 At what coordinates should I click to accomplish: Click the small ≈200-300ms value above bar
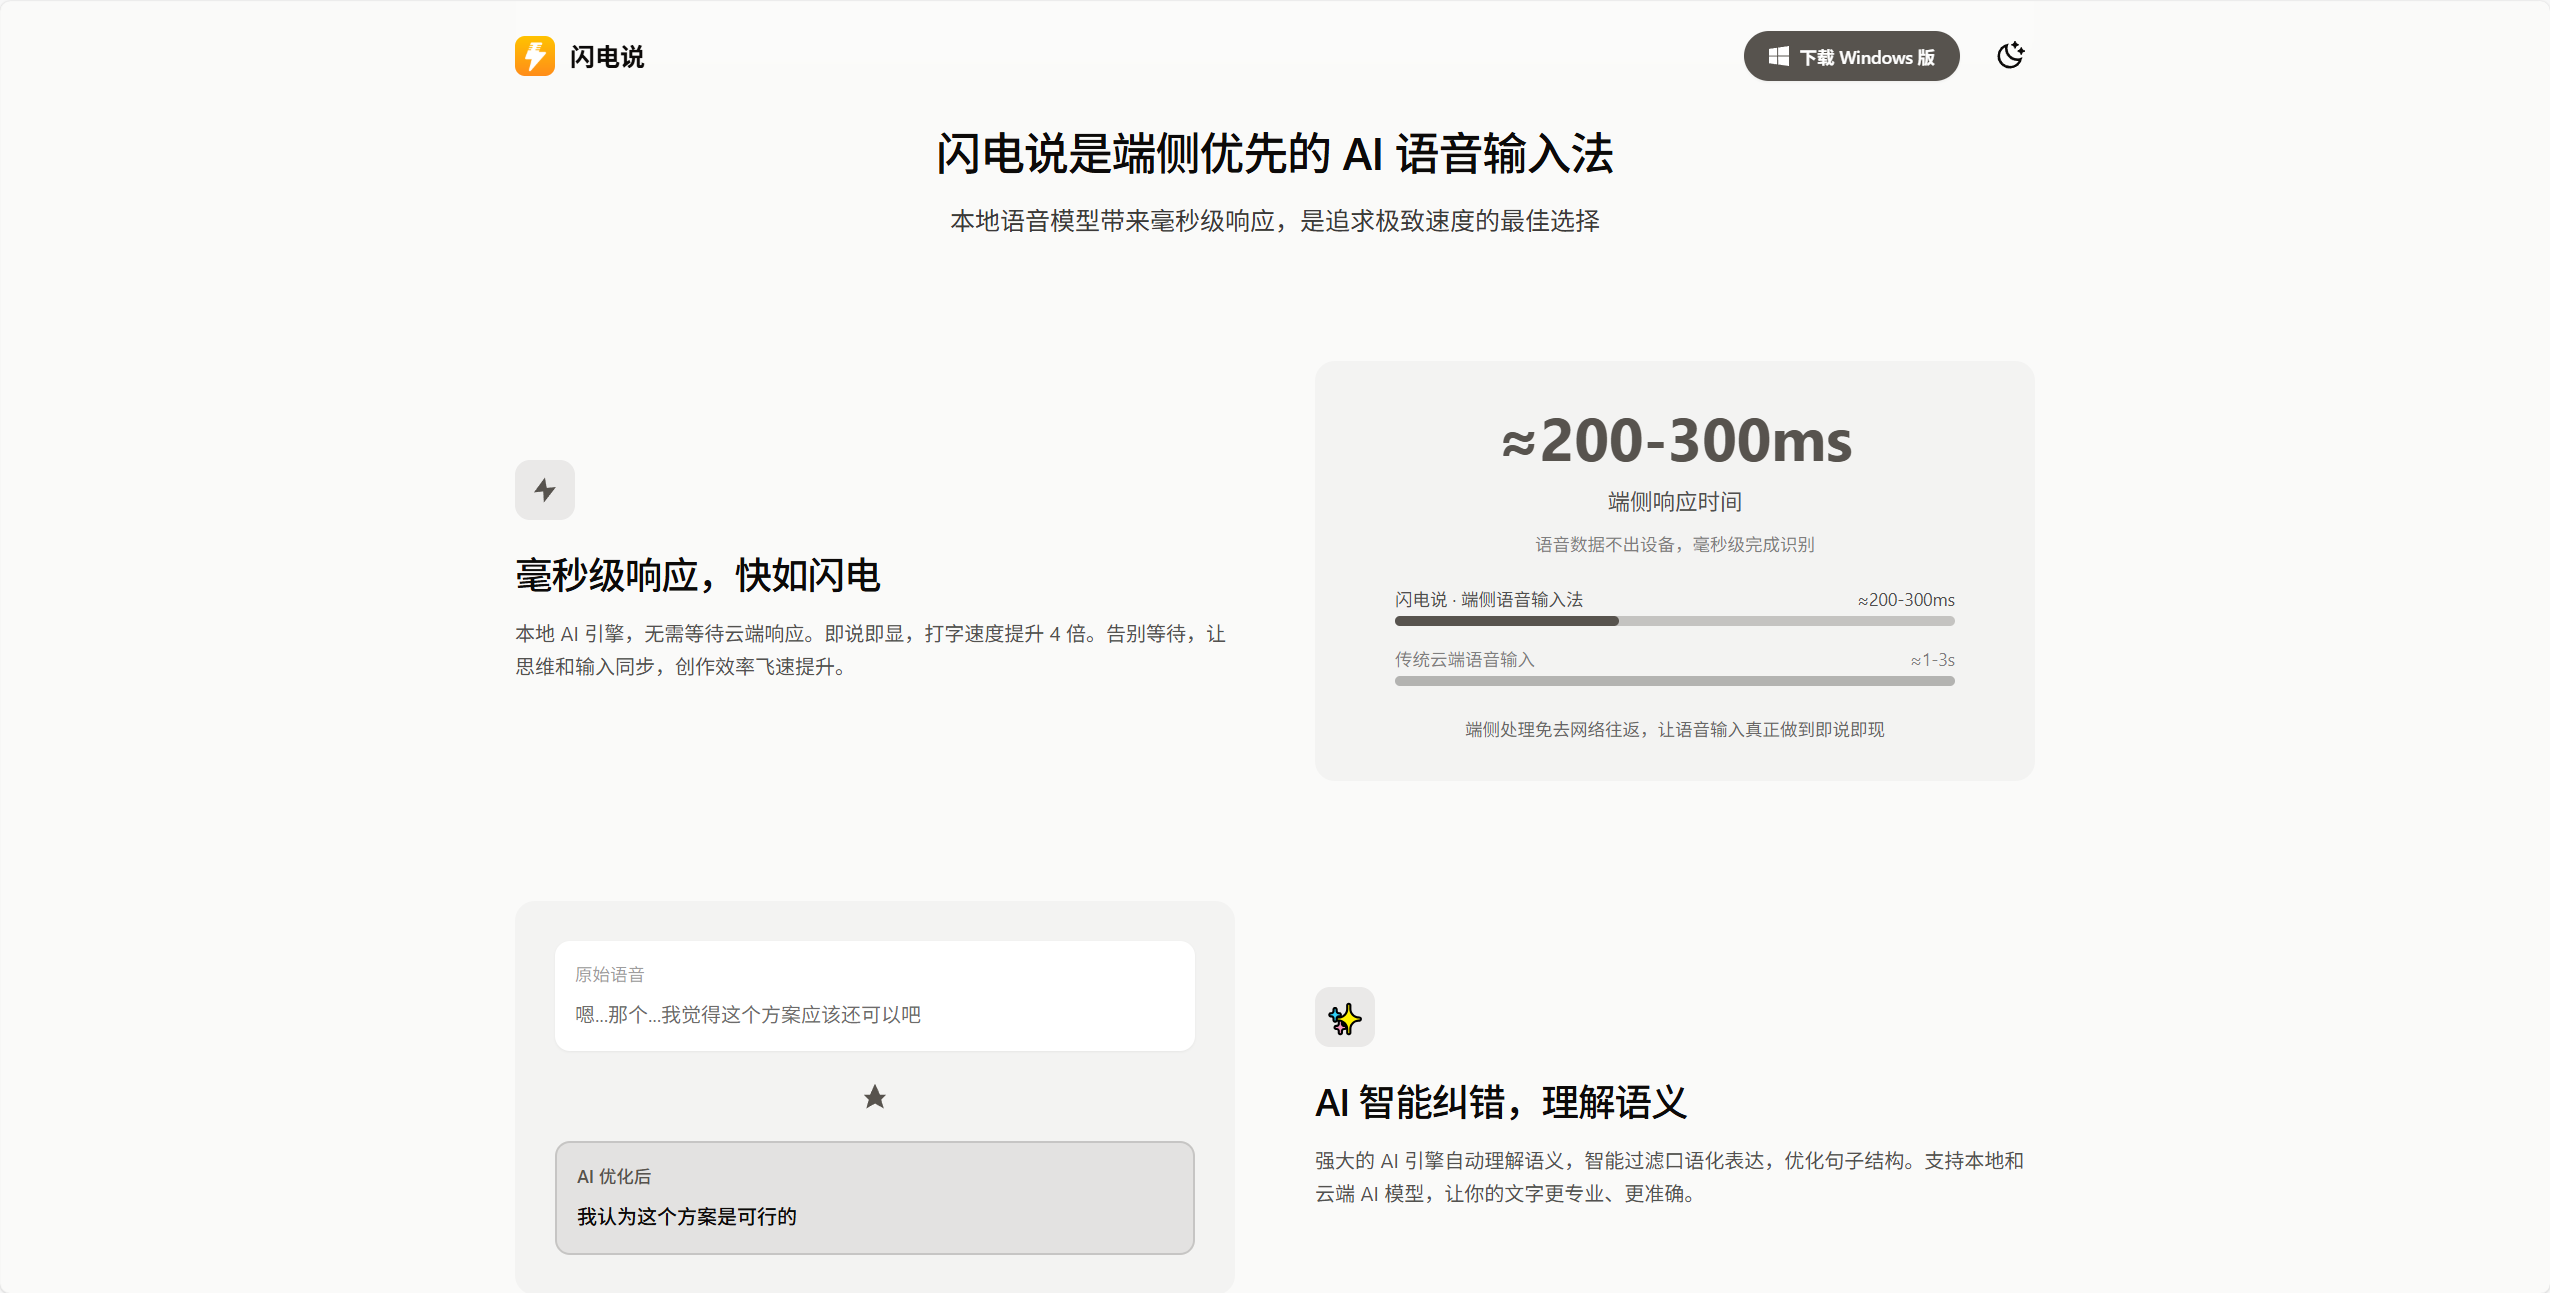(x=1906, y=600)
